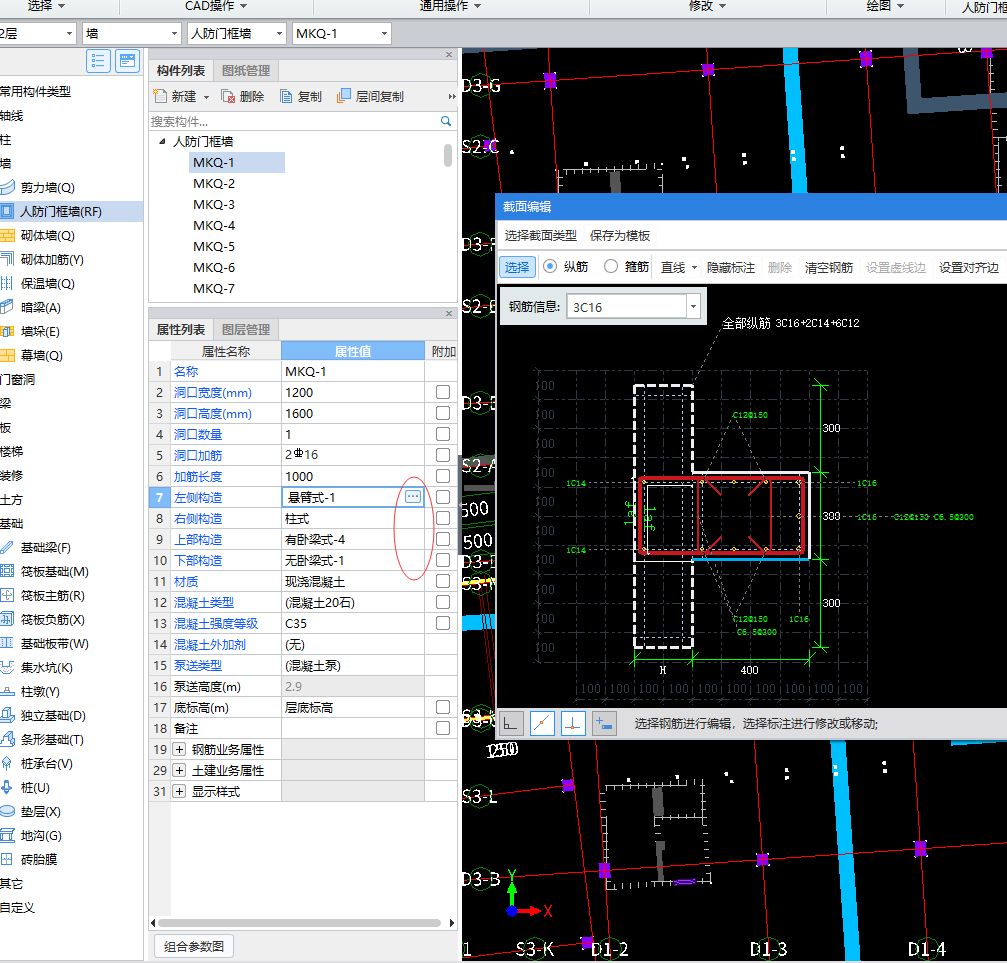
Task: Click the orthogonal snap icon in section editor footer
Action: (512, 723)
